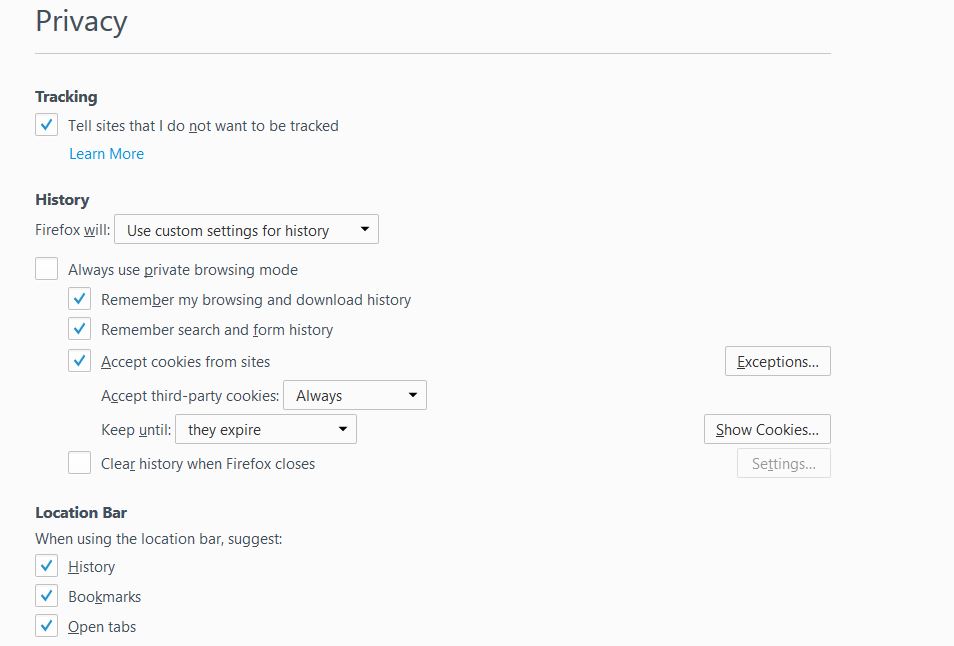Click the 'Accept cookies from sites' label text

186,362
